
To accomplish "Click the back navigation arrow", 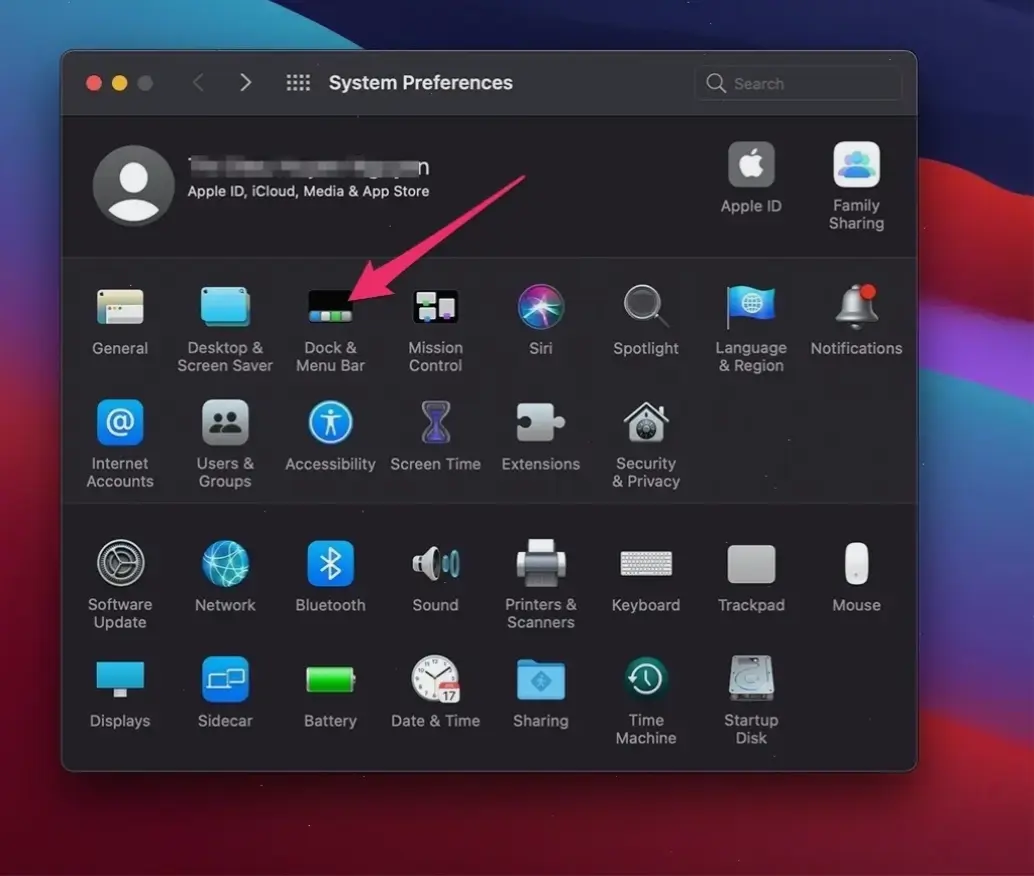I will coord(198,82).
